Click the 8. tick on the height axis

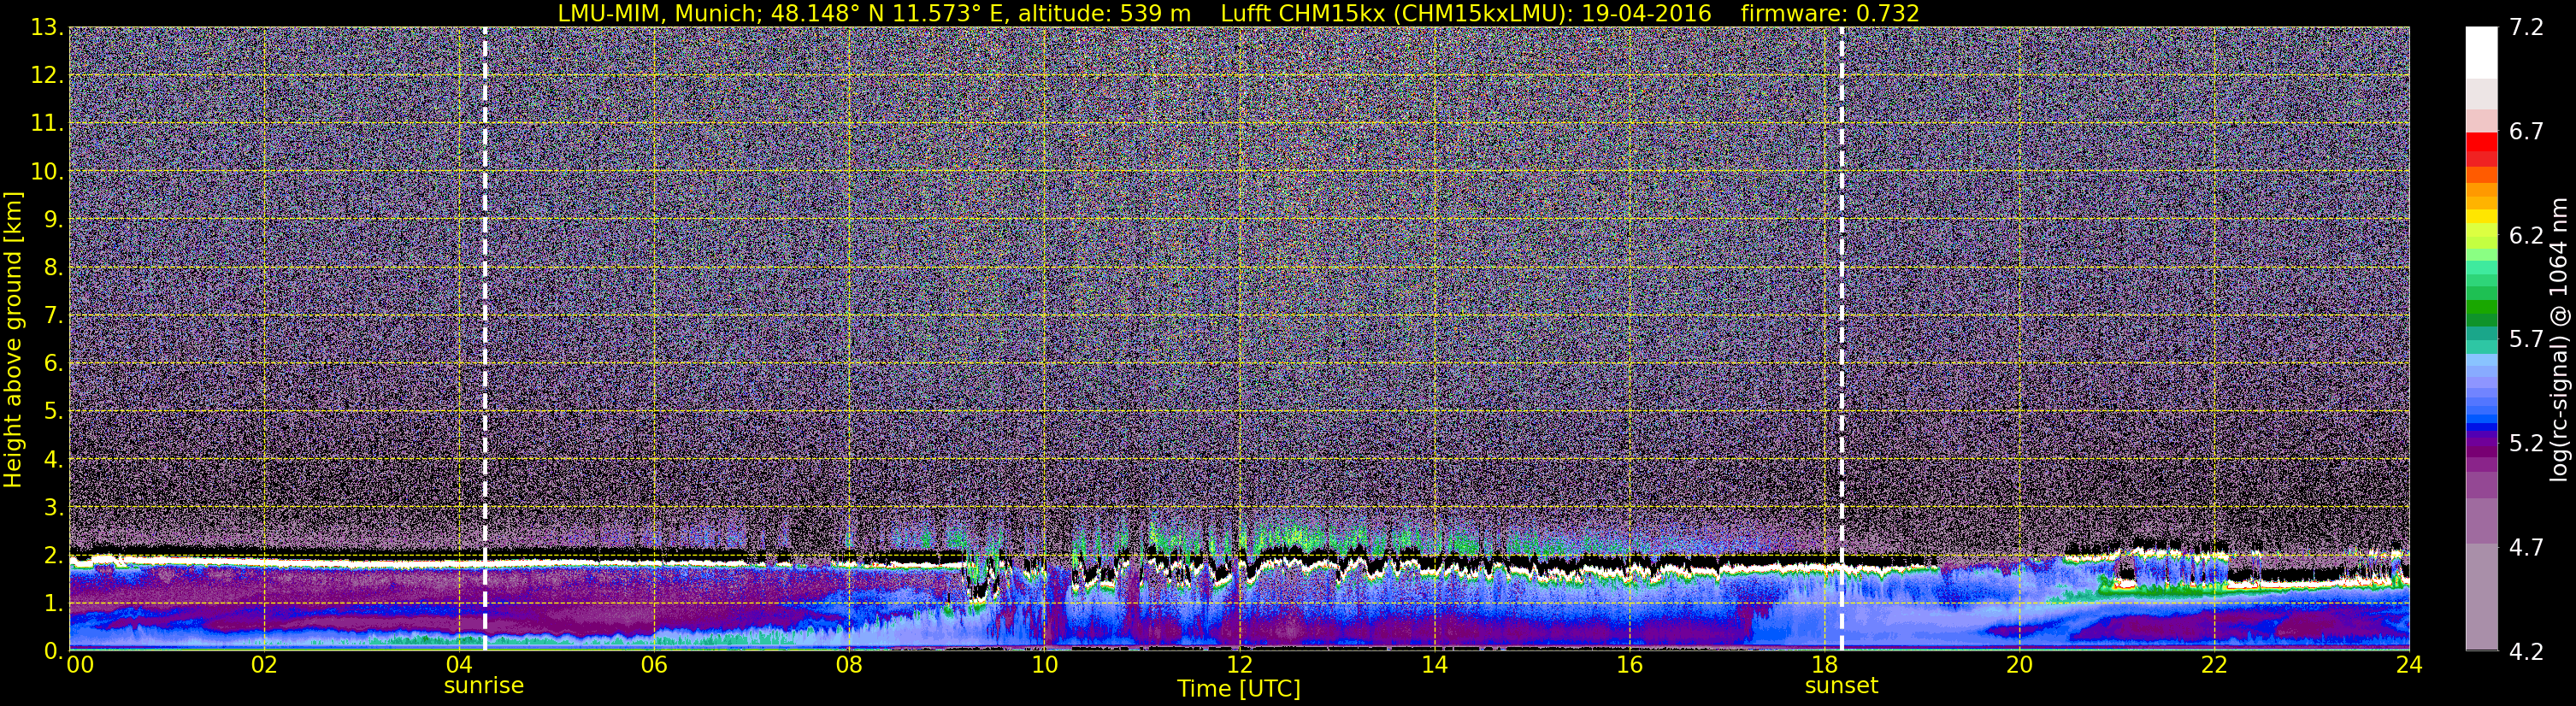point(53,268)
